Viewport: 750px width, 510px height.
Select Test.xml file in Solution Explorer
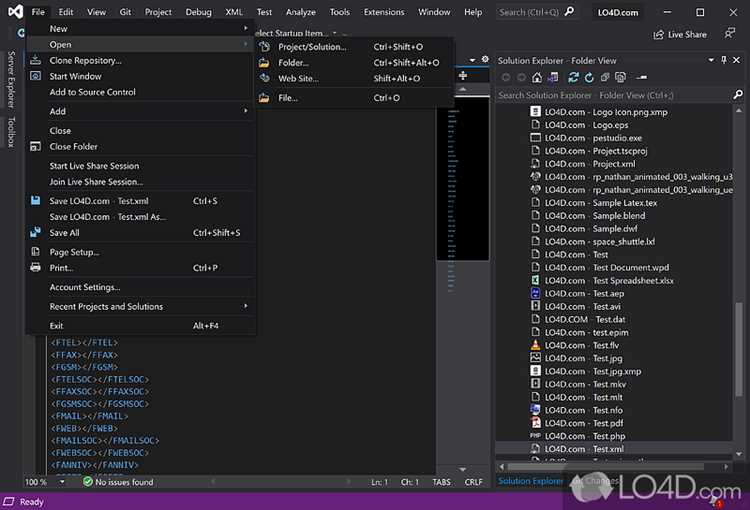tap(614, 449)
